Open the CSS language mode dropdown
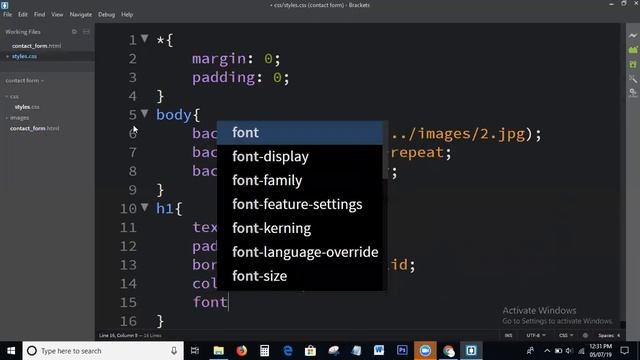Screen dimensions: 640x360 [x=566, y=335]
